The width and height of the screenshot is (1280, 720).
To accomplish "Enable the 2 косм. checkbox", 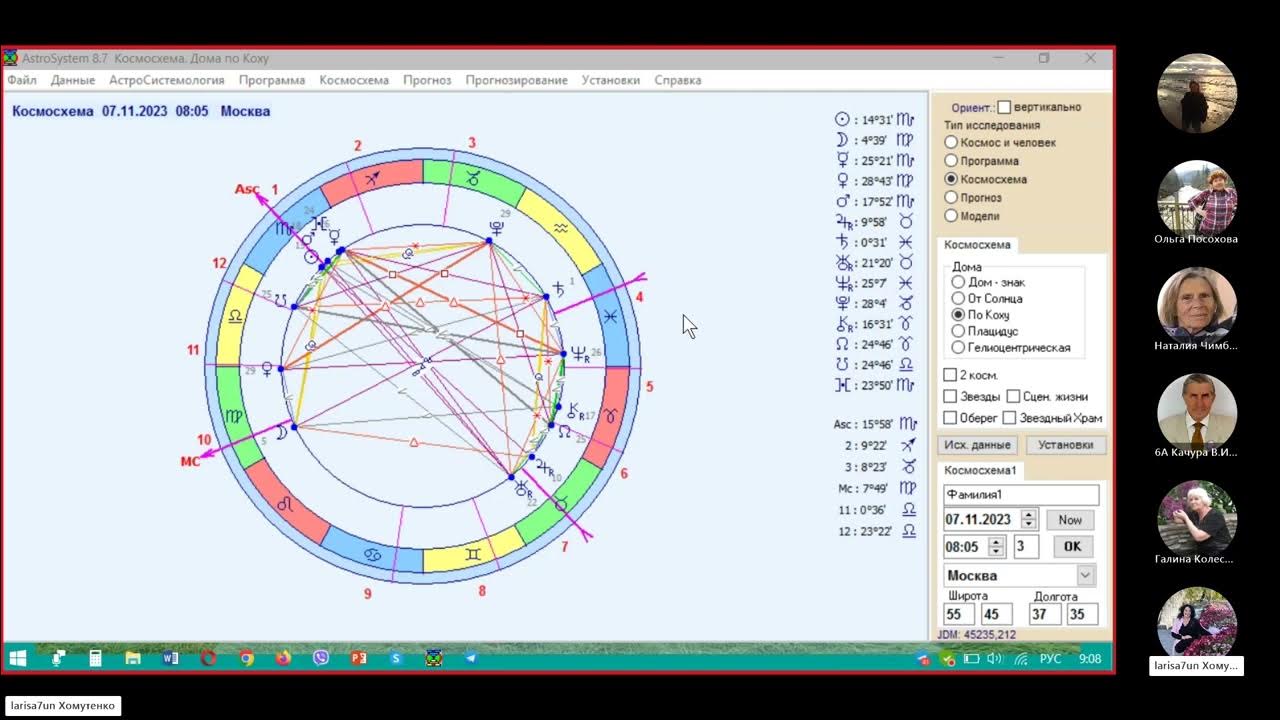I will (x=950, y=375).
